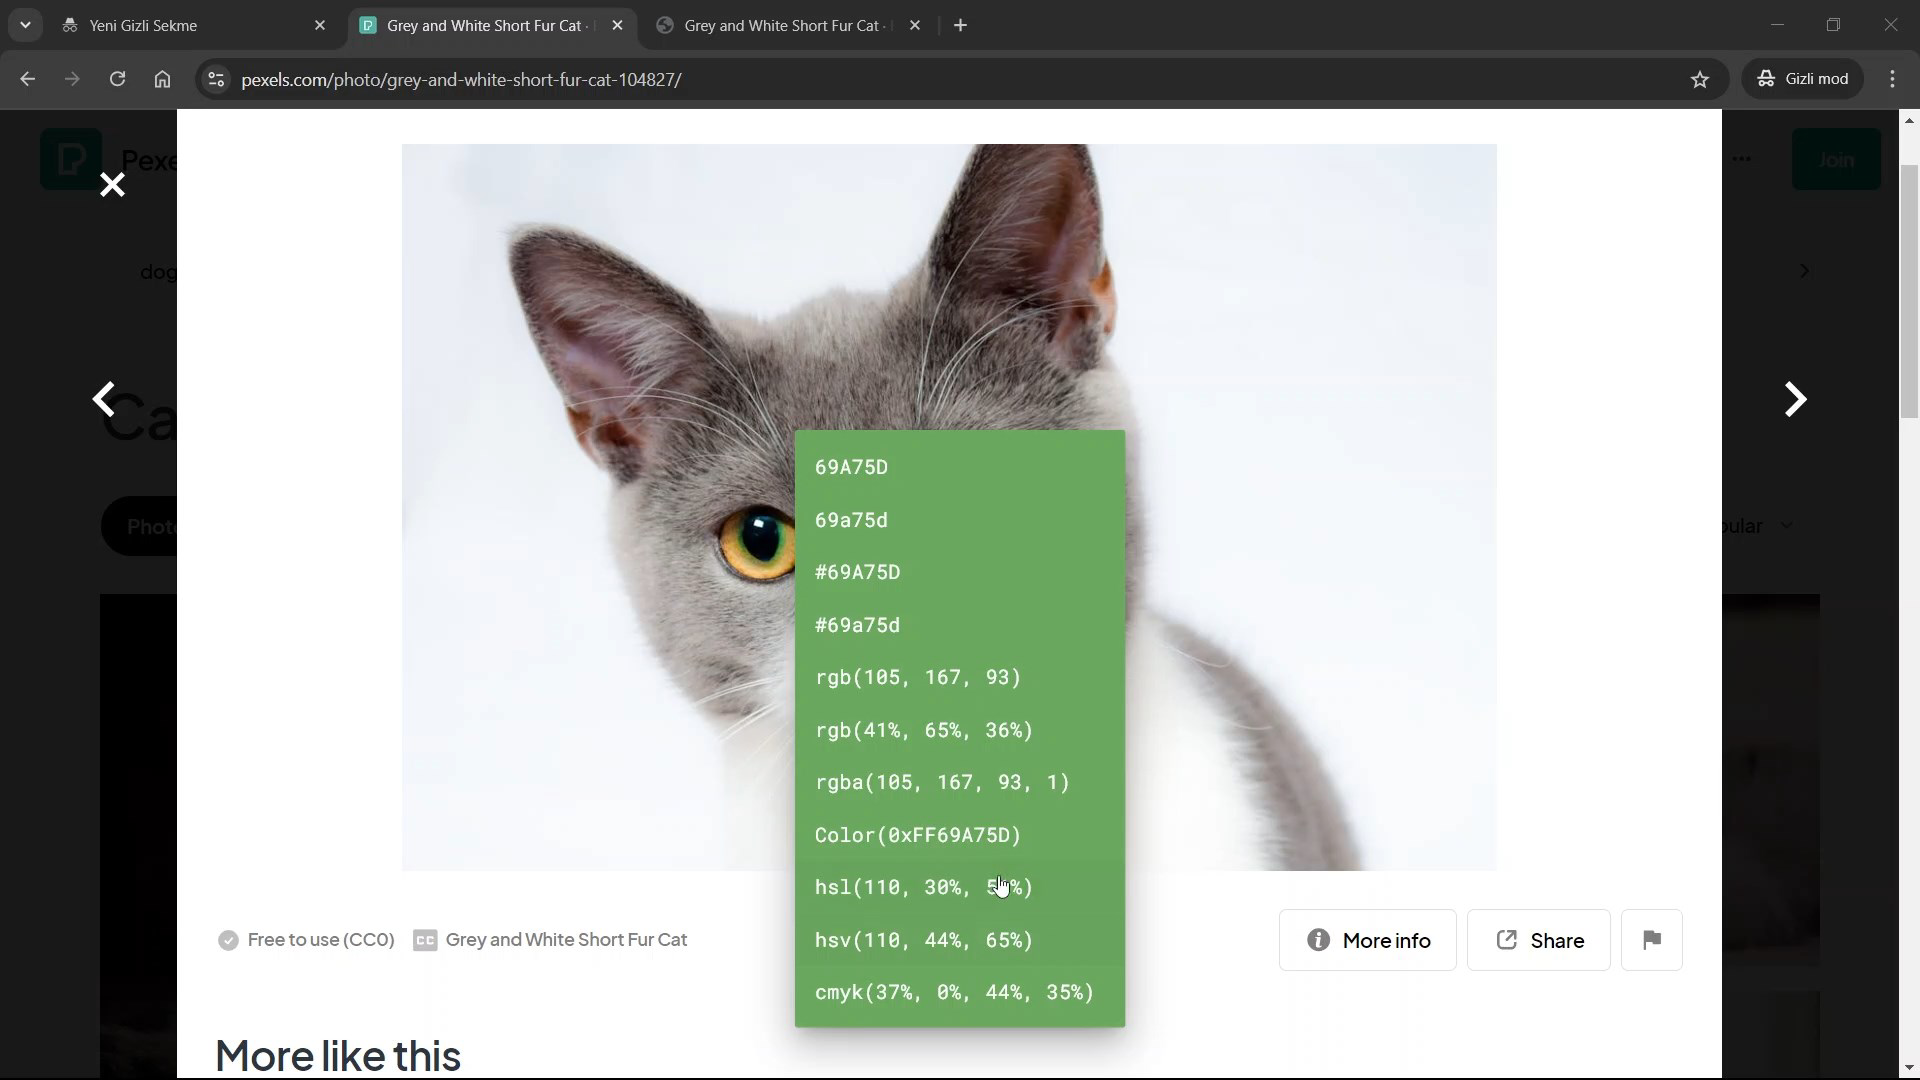Report photo with the flag icon

pyautogui.click(x=1651, y=940)
